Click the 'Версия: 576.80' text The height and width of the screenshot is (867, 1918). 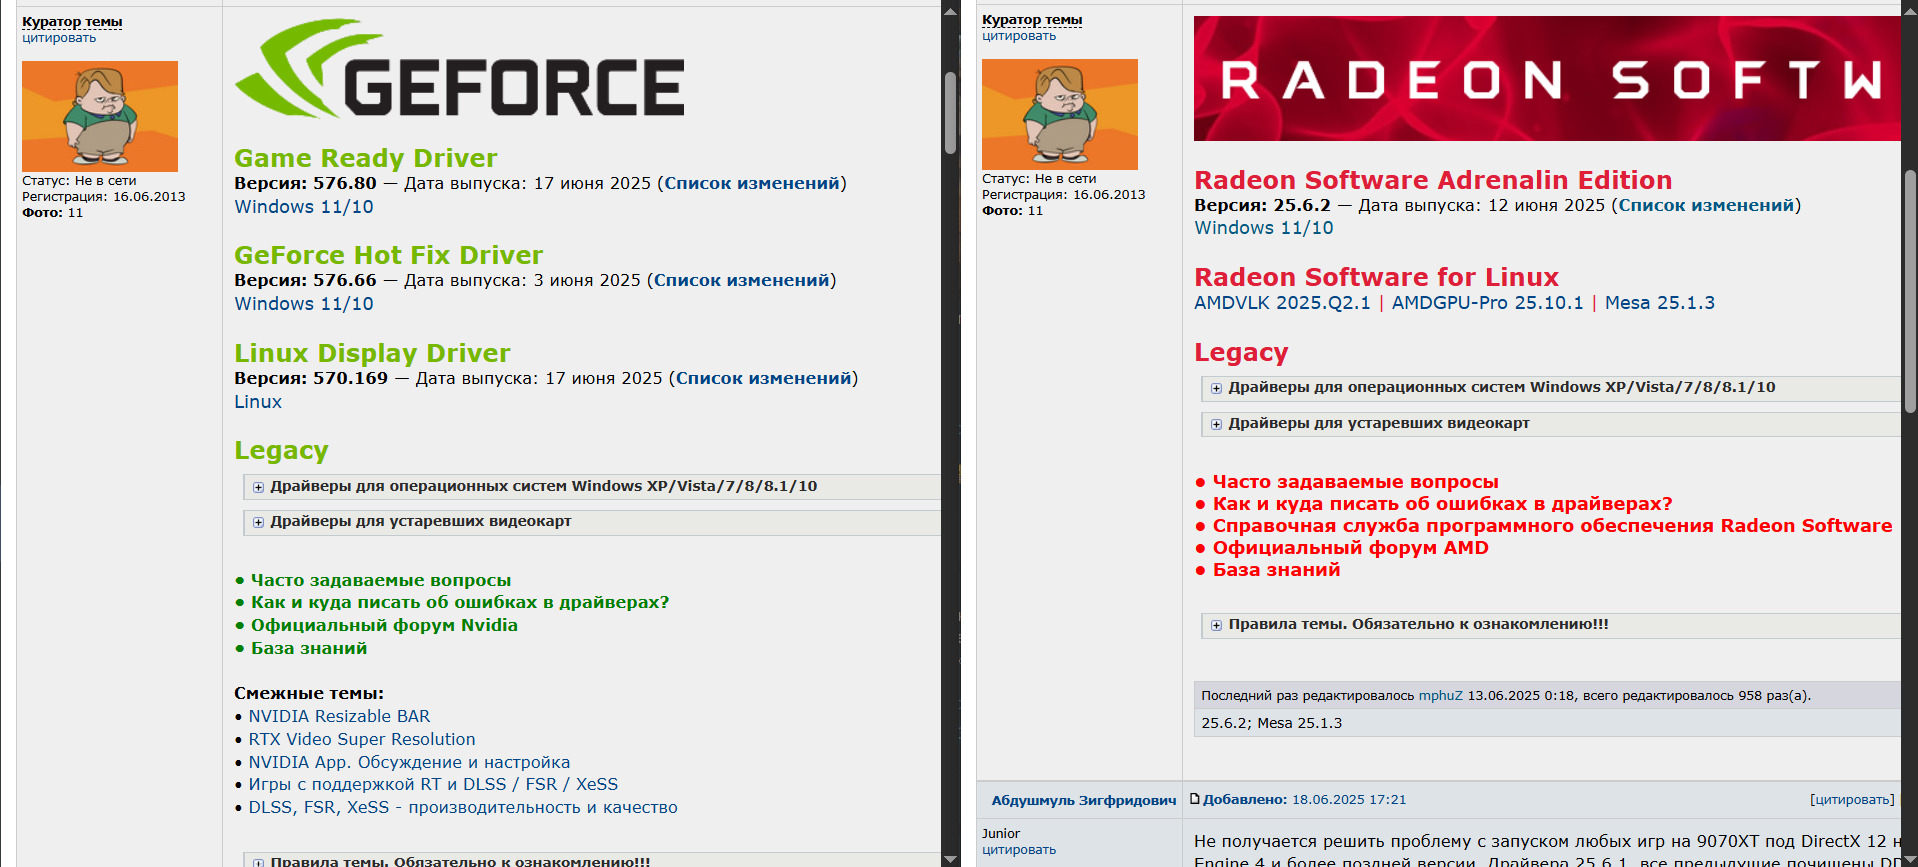coord(305,183)
